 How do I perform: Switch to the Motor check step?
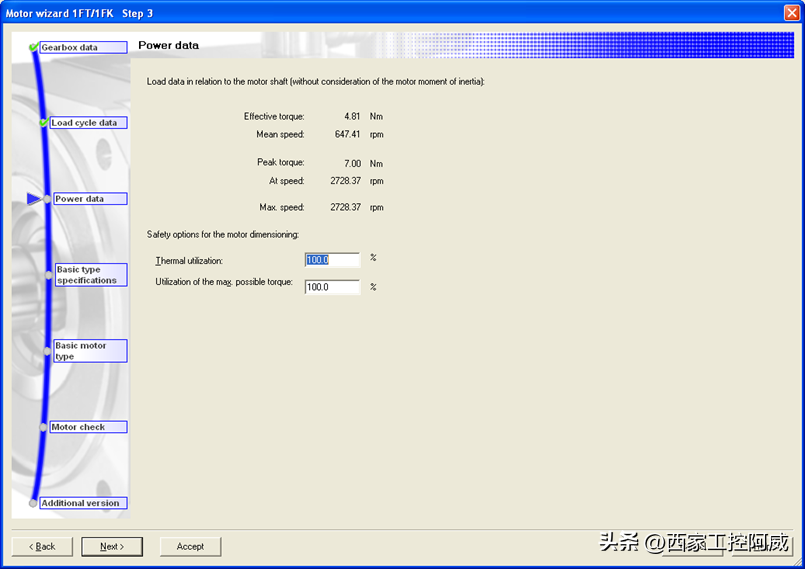tap(88, 427)
